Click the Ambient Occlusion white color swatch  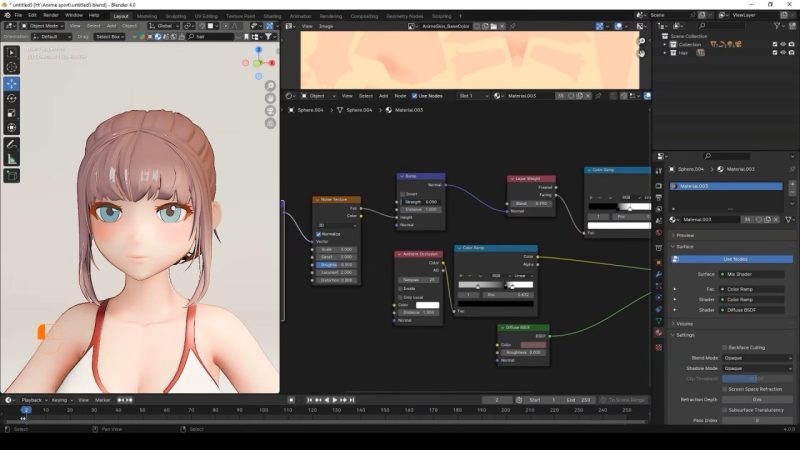[427, 305]
